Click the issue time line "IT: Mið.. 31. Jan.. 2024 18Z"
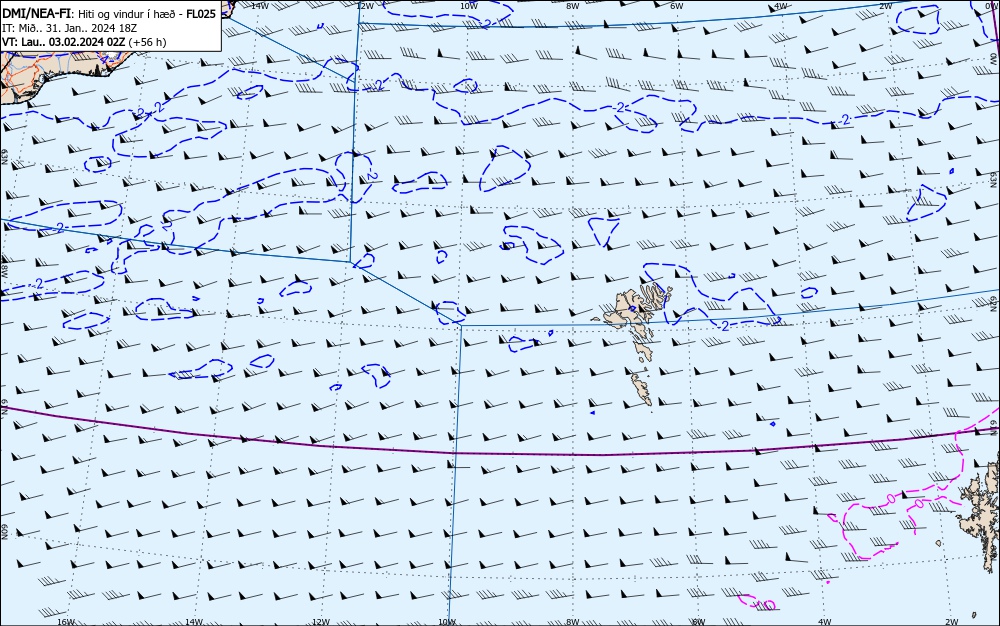This screenshot has height=626, width=1000. click(70, 28)
